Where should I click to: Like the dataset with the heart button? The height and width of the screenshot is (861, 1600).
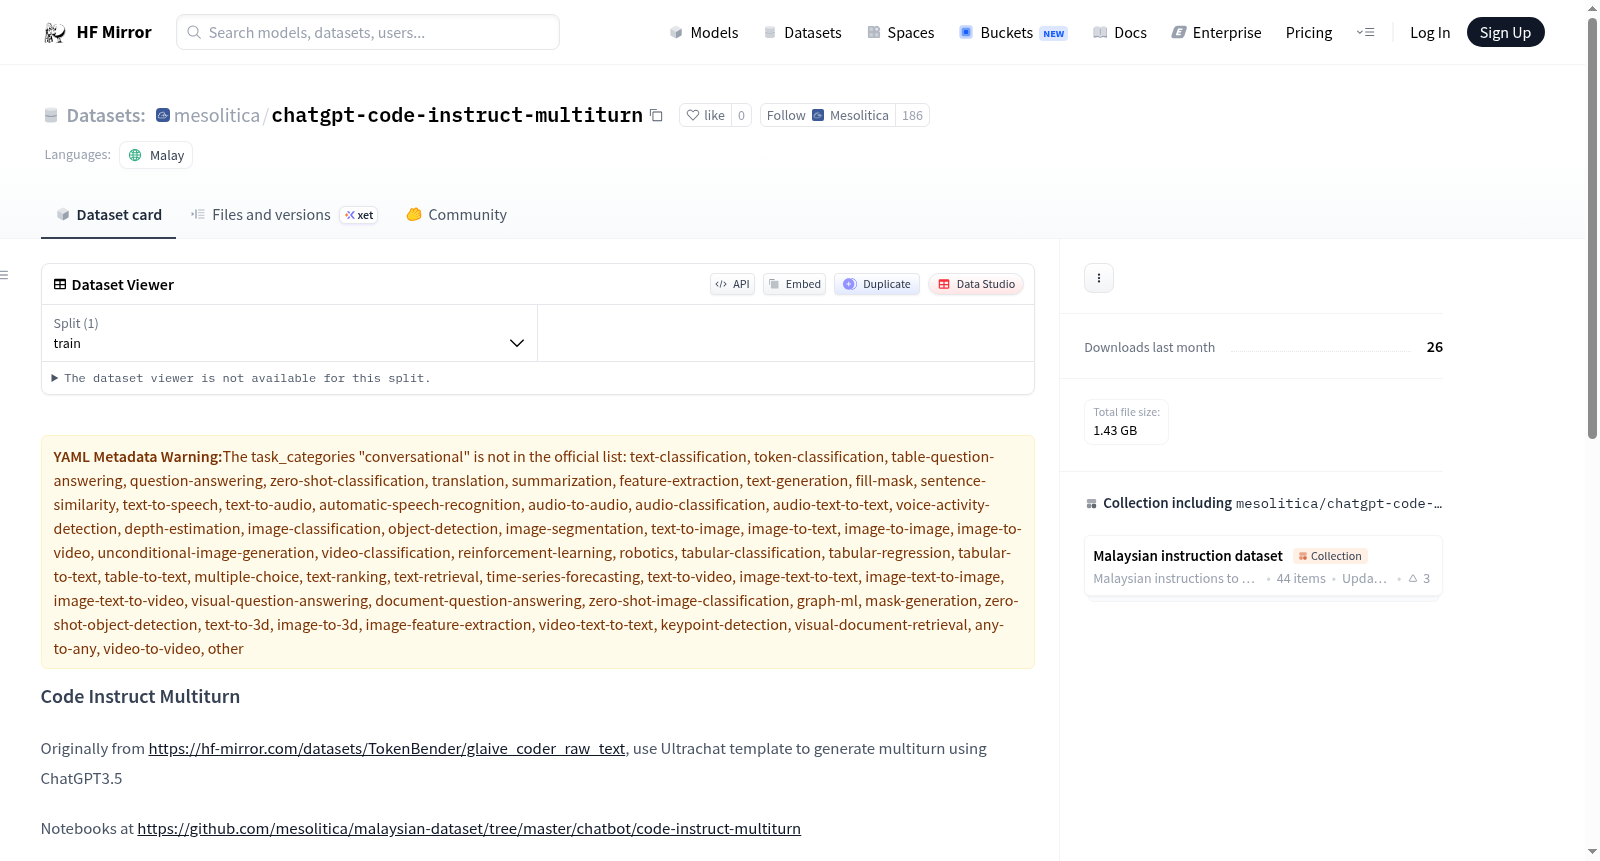tap(705, 115)
